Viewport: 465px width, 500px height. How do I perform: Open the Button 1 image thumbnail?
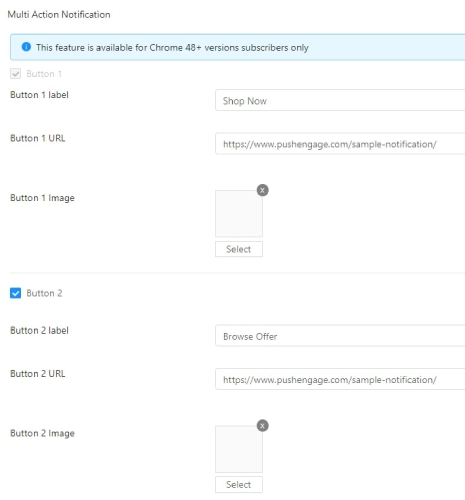[239, 214]
